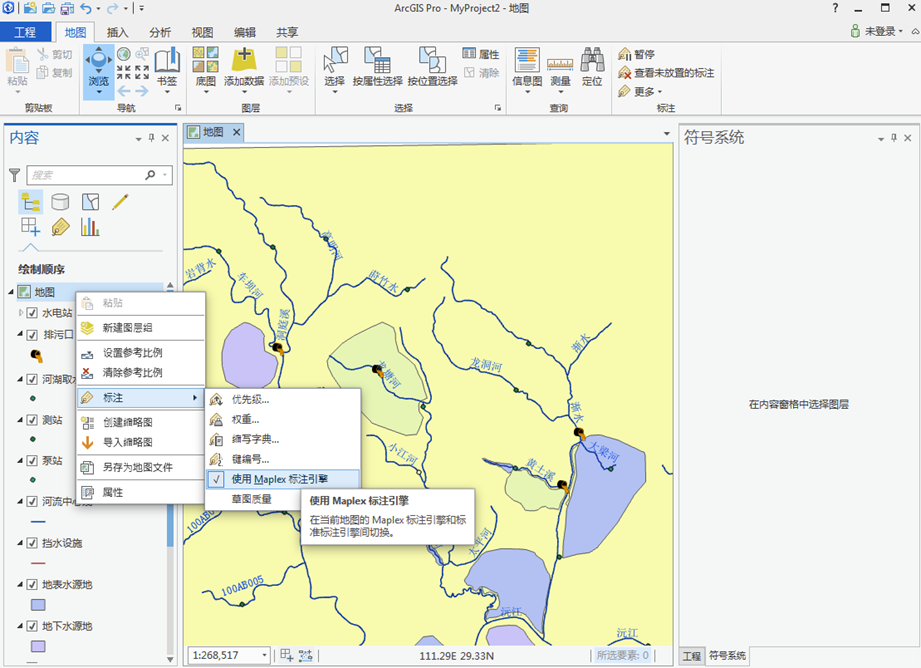Switch to the 插入 ribbon tab

(117, 32)
